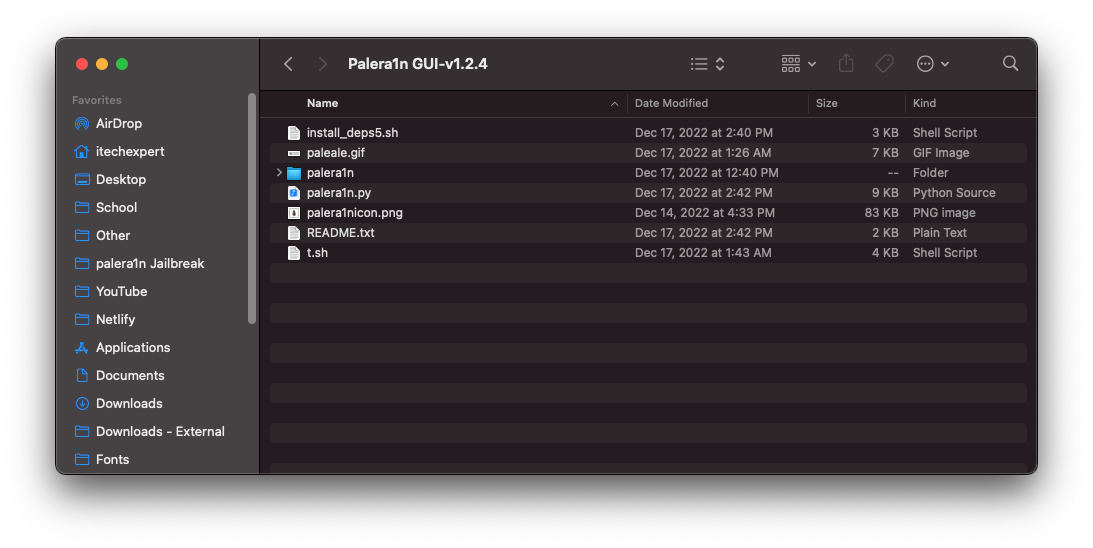Open the more actions ellipsis menu

(932, 64)
